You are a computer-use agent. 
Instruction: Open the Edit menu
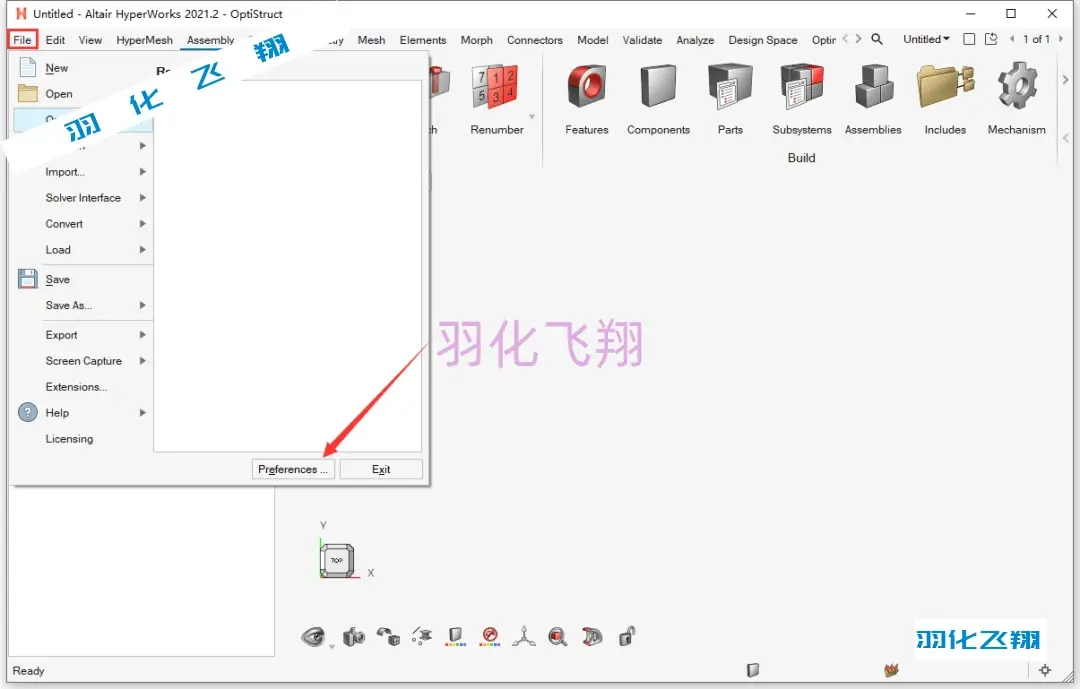[55, 40]
